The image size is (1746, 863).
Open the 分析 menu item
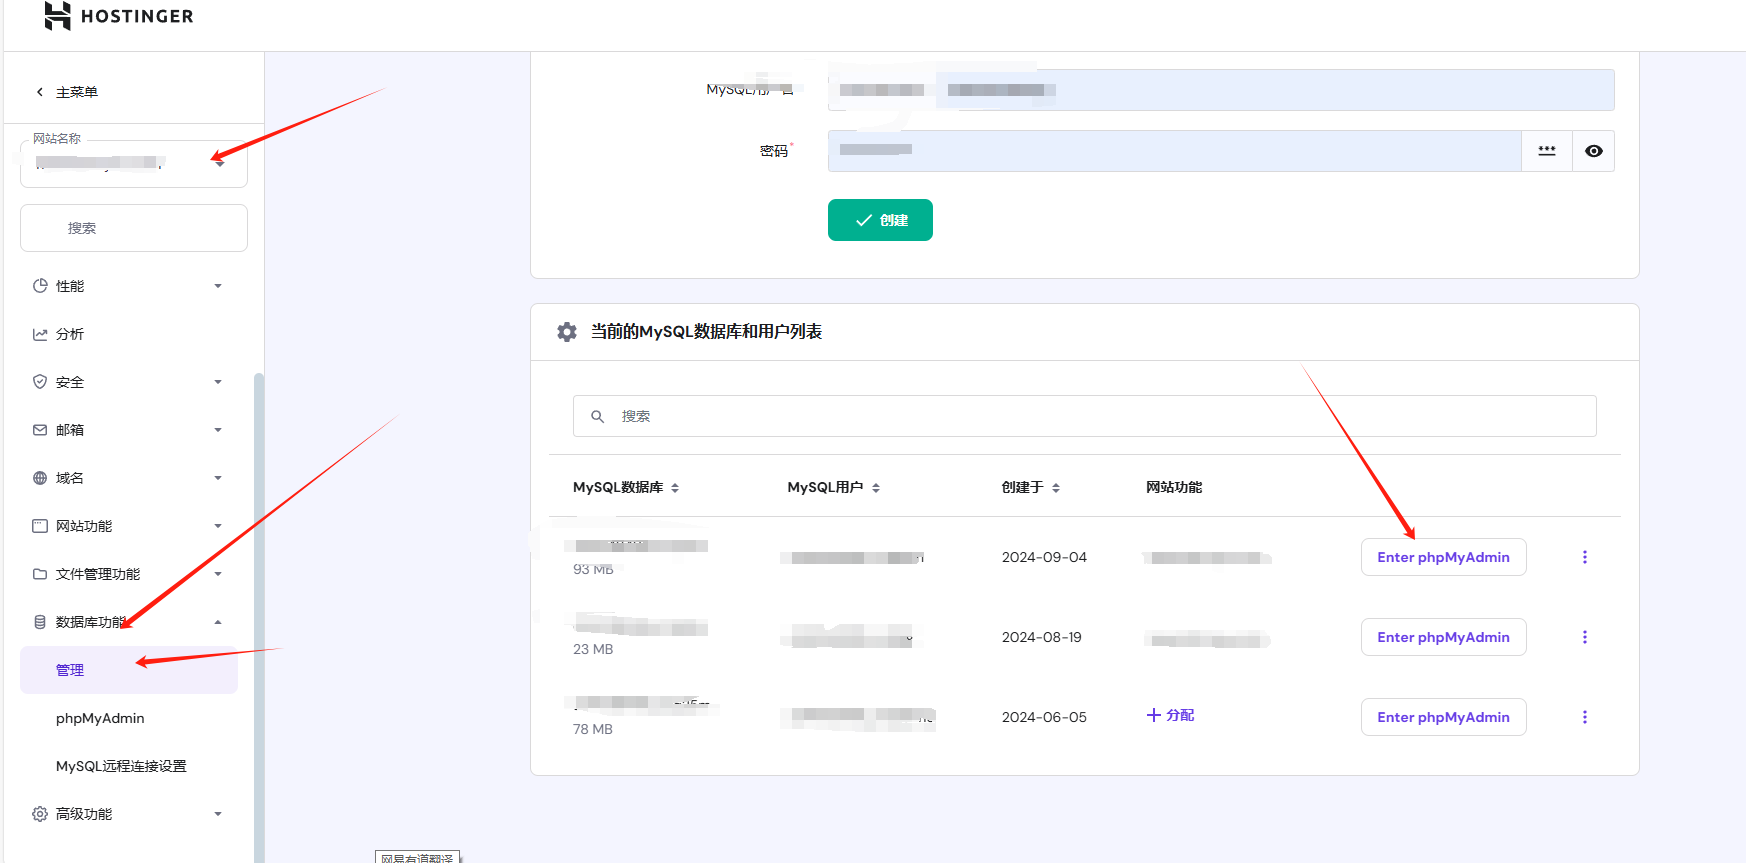[x=70, y=334]
